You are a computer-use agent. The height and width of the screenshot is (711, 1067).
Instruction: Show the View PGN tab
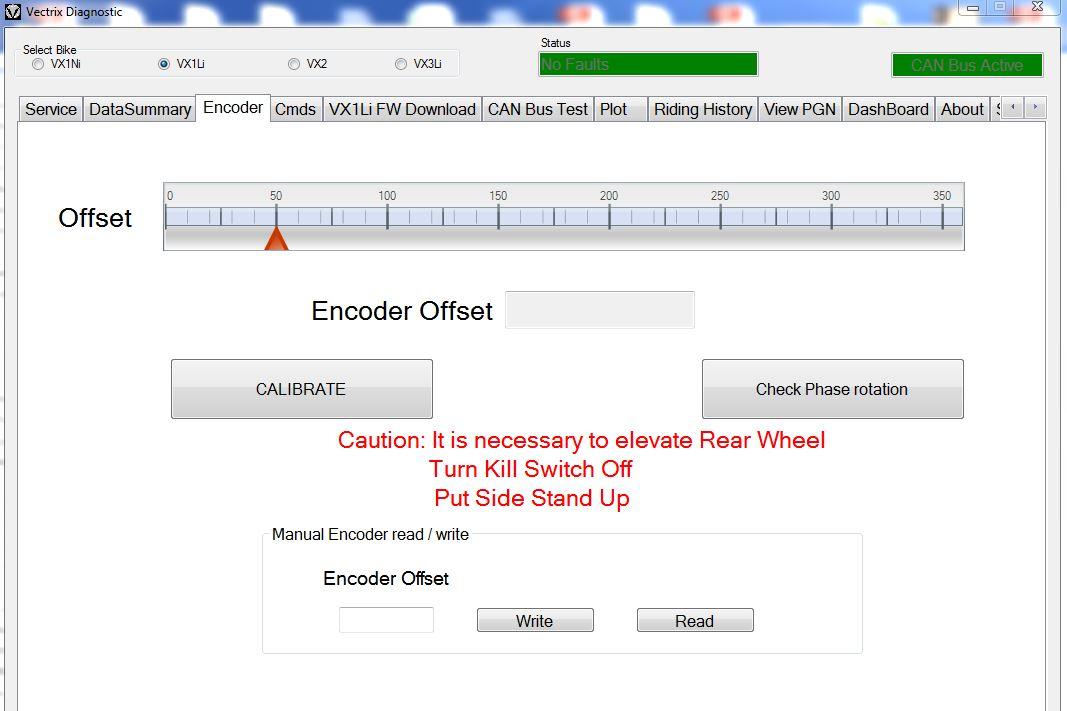tap(800, 110)
